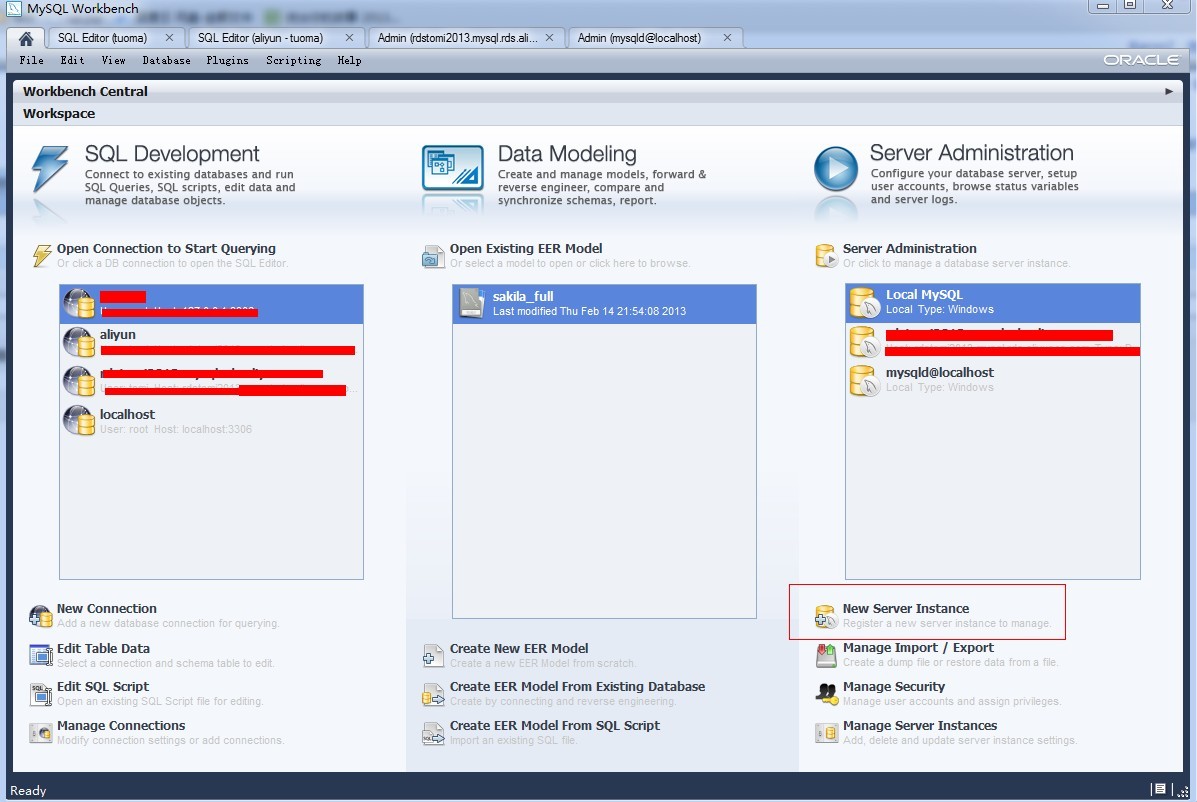The height and width of the screenshot is (802, 1197).
Task: Click Create EER Model From SQL Script
Action: 555,726
